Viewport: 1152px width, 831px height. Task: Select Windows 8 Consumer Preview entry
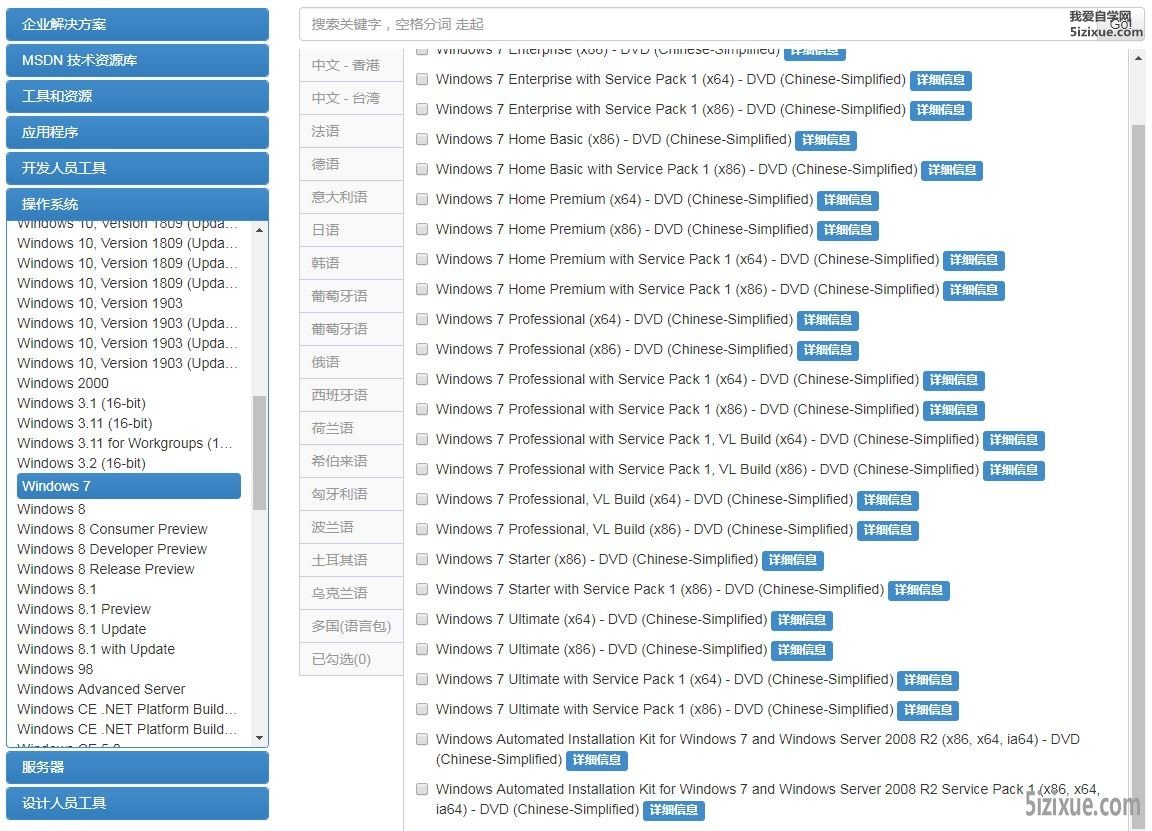tap(112, 529)
